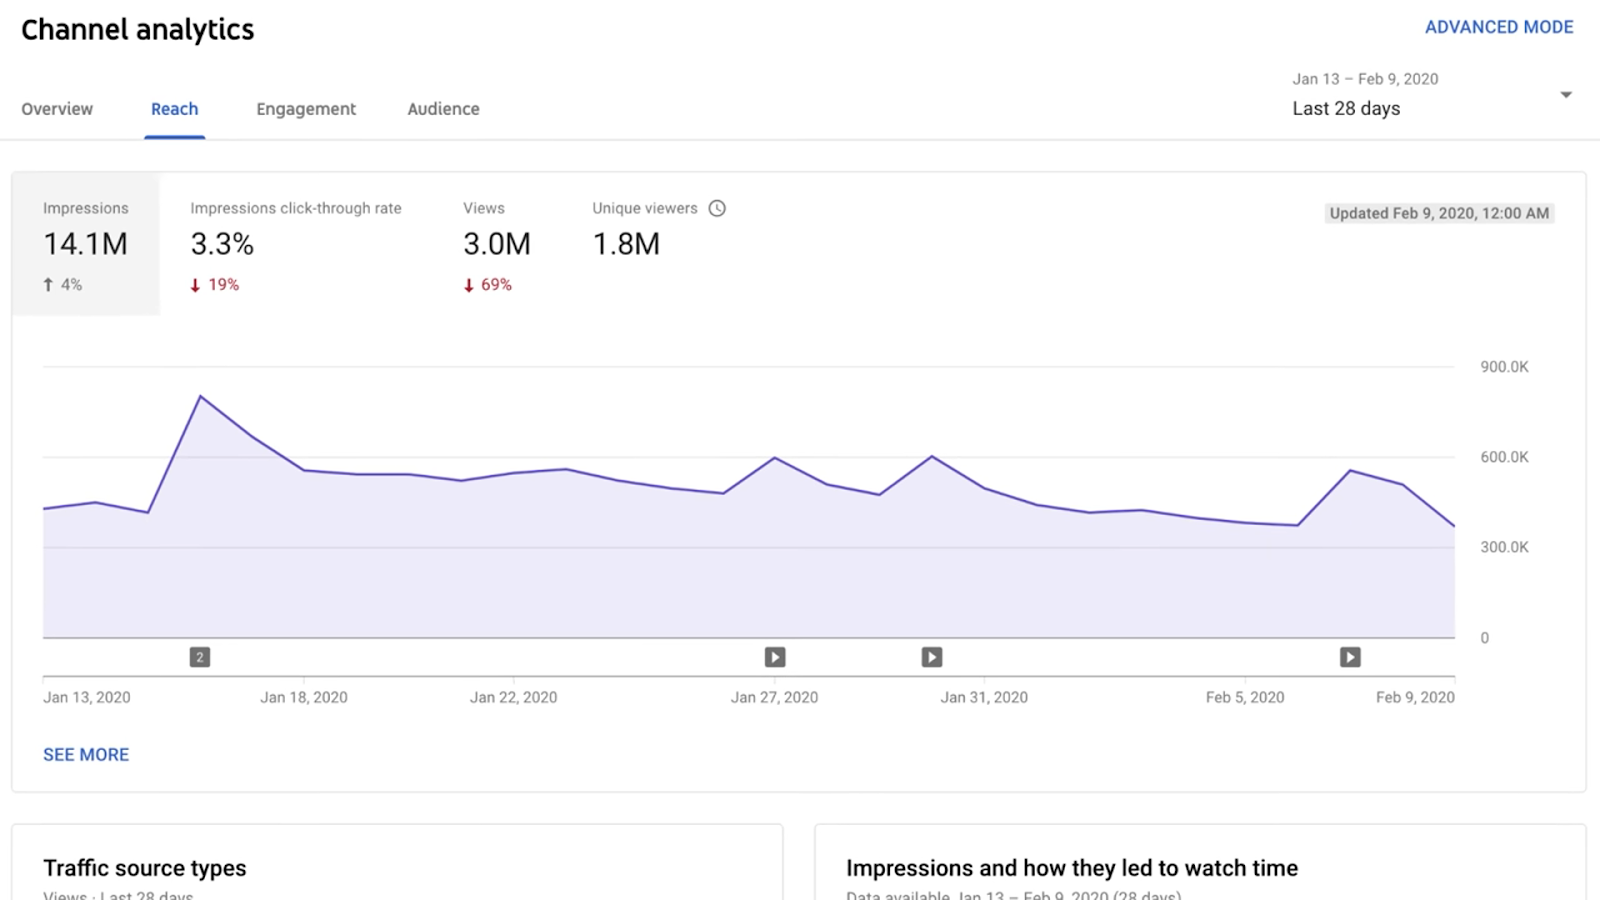
Task: Select the Views metric card
Action: tap(497, 245)
